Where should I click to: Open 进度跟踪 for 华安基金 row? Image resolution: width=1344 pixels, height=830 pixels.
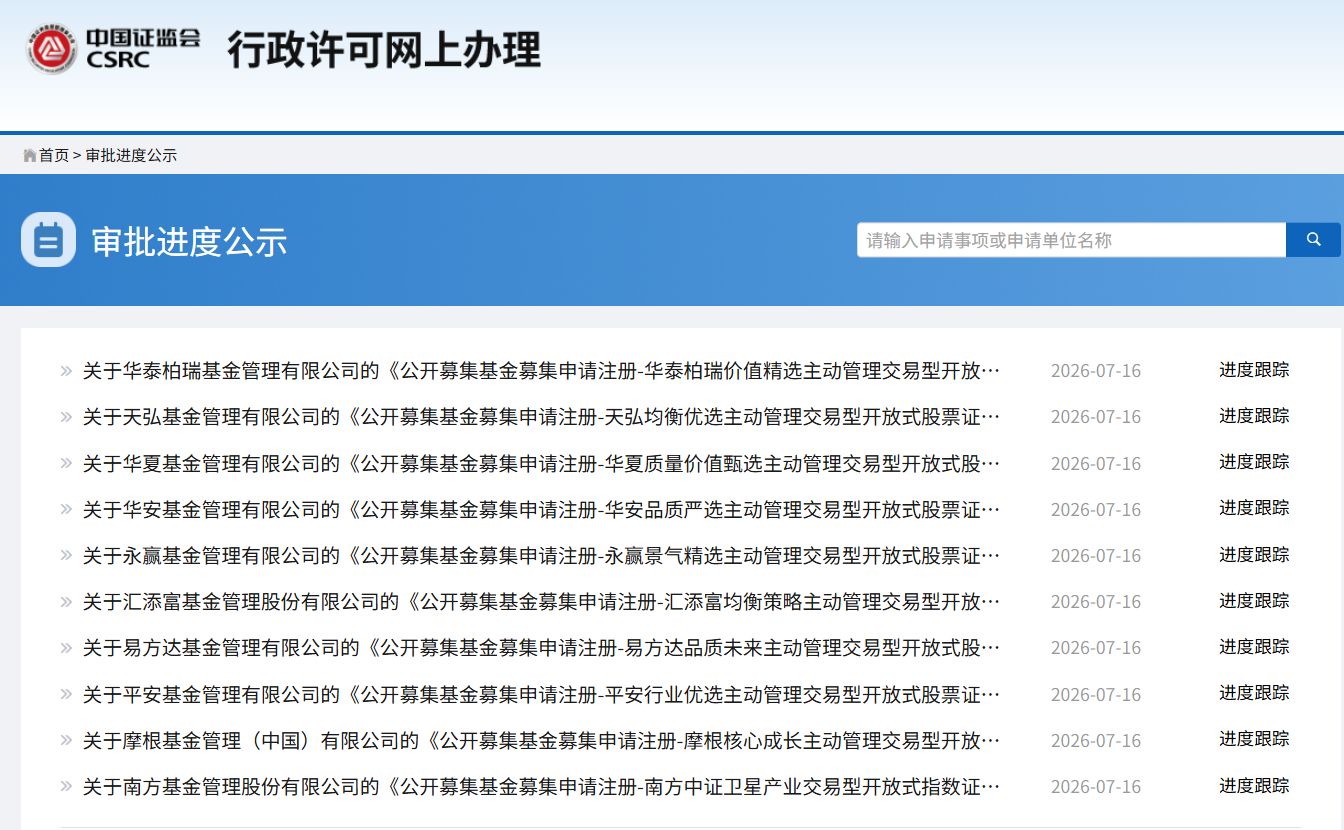click(1254, 508)
